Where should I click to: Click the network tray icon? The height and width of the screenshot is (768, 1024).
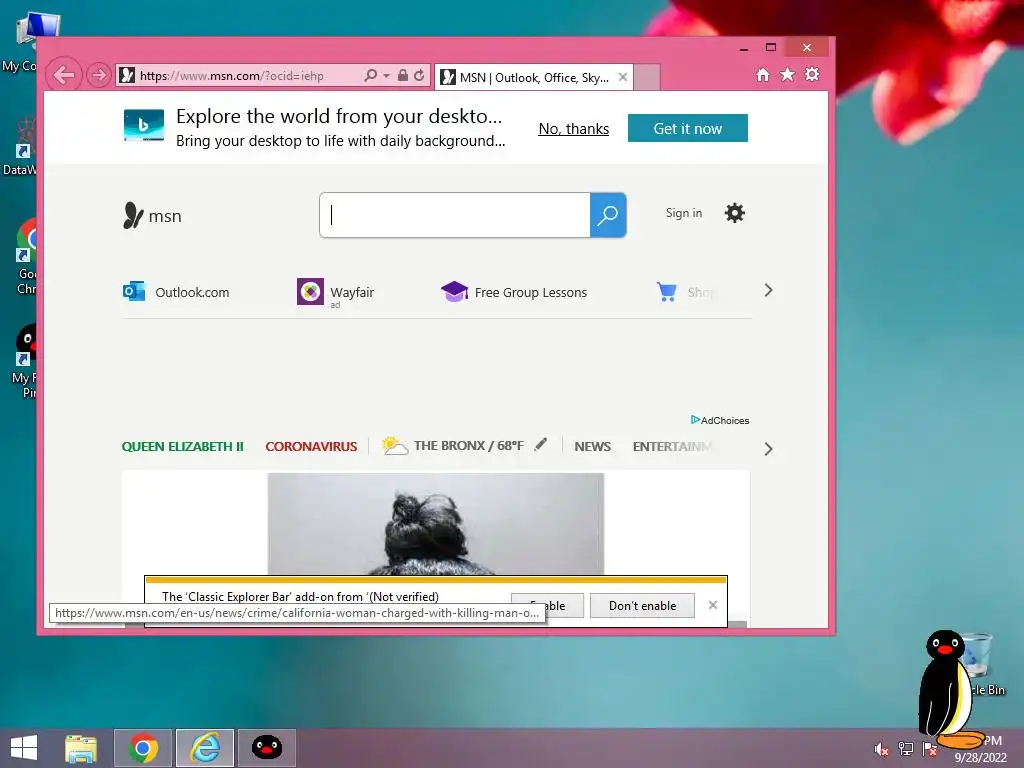pos(906,749)
